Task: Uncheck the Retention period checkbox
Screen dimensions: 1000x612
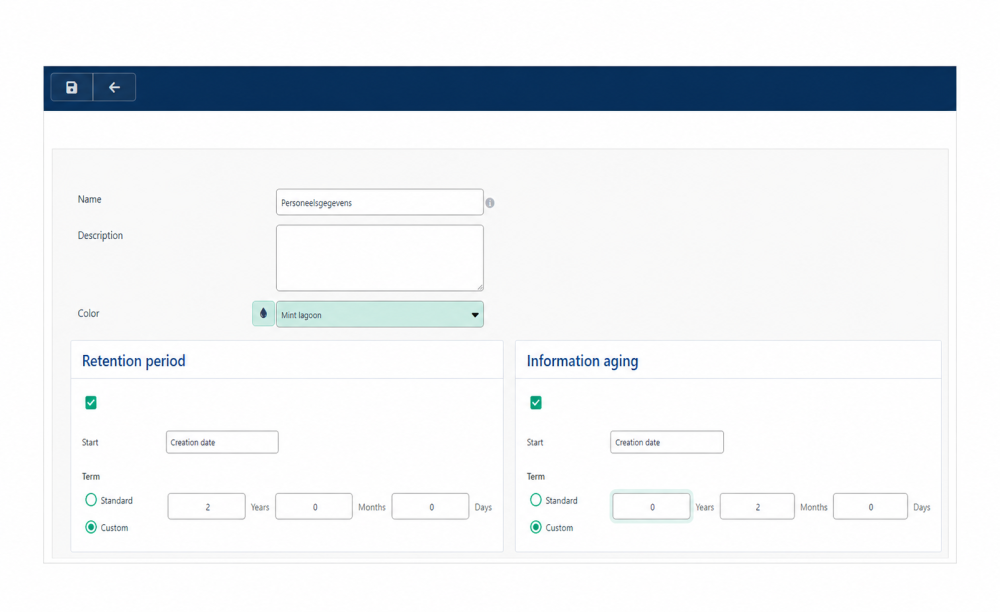Action: 91,402
